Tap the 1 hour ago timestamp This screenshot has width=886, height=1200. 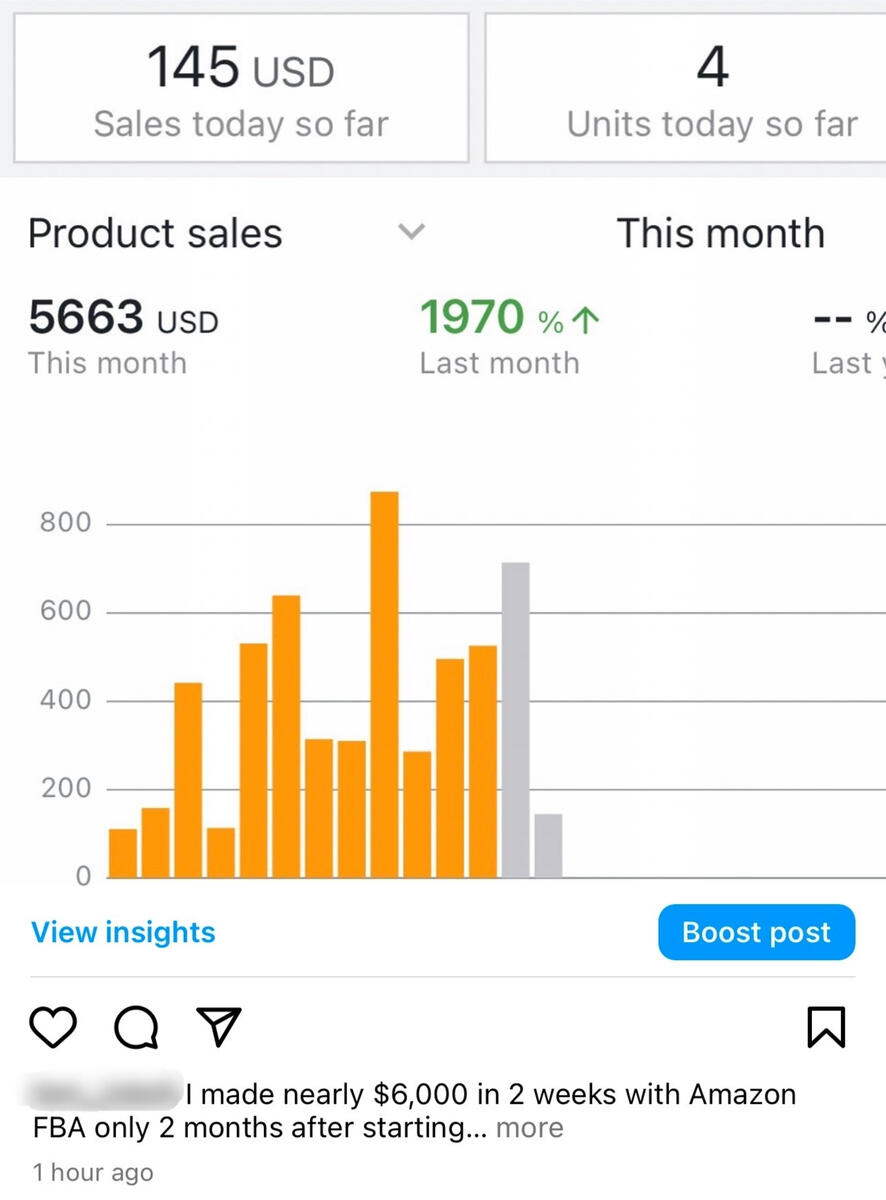click(92, 1172)
